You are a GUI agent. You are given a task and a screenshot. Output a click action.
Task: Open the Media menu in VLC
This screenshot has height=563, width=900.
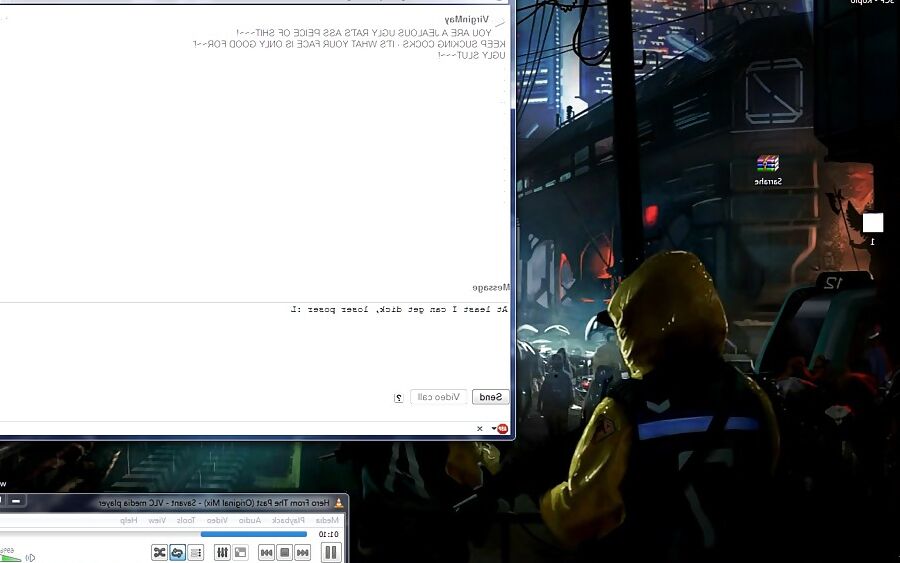(x=327, y=520)
